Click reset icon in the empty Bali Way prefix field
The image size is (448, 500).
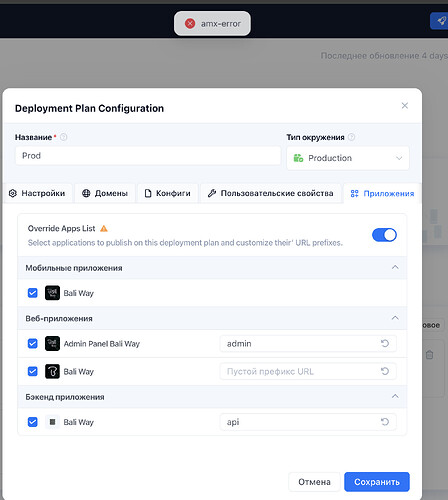click(385, 371)
